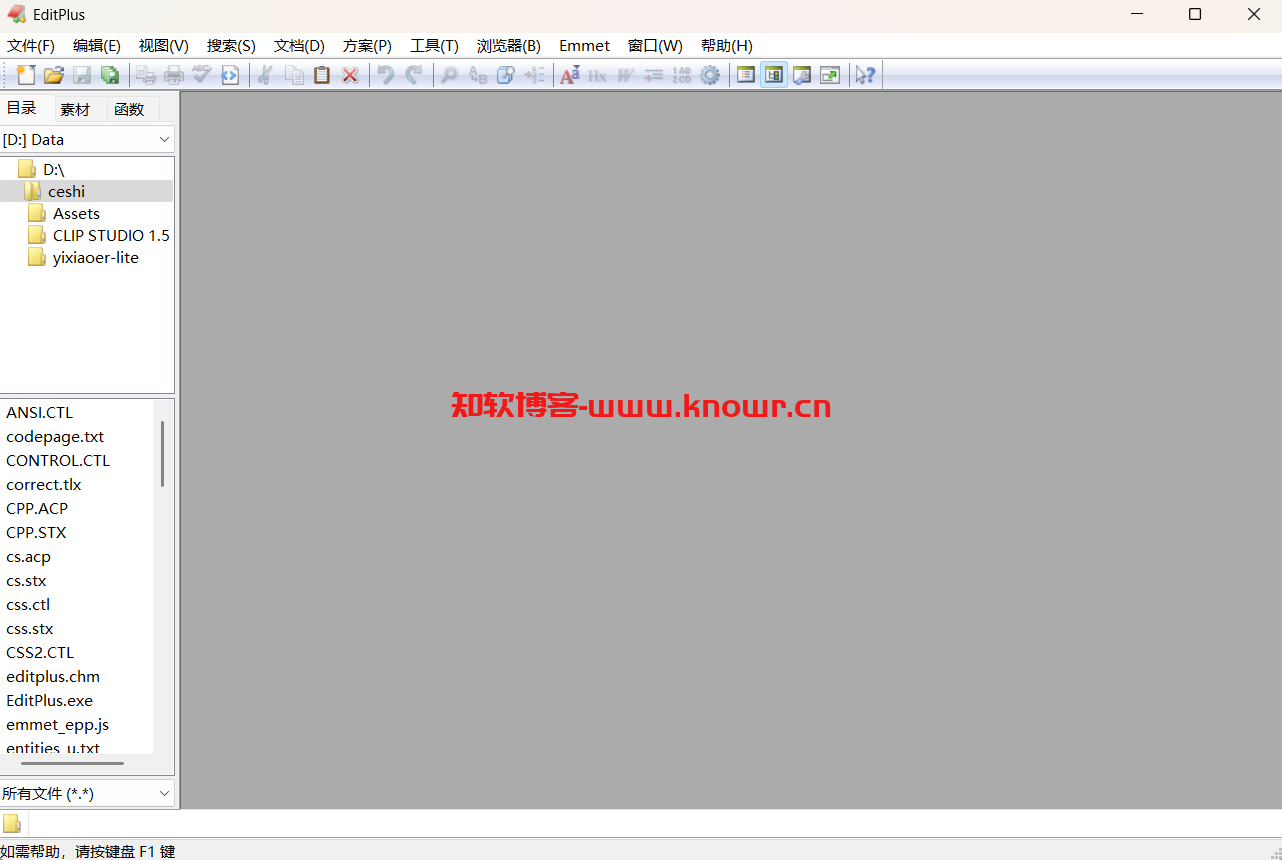The height and width of the screenshot is (860, 1282).
Task: Open Print Preview from the toolbar
Action: click(x=146, y=75)
